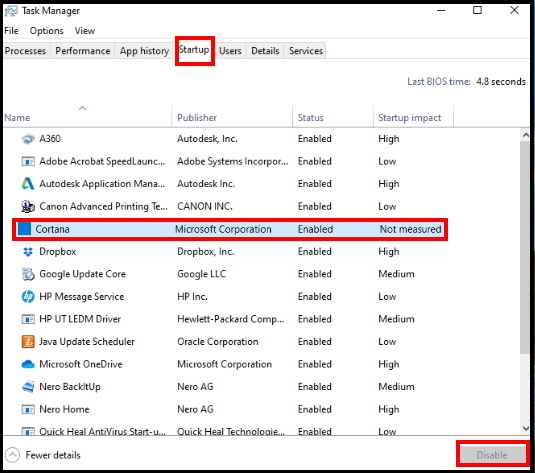The height and width of the screenshot is (473, 535).
Task: Click the Nero BackItUp icon
Action: (x=28, y=387)
